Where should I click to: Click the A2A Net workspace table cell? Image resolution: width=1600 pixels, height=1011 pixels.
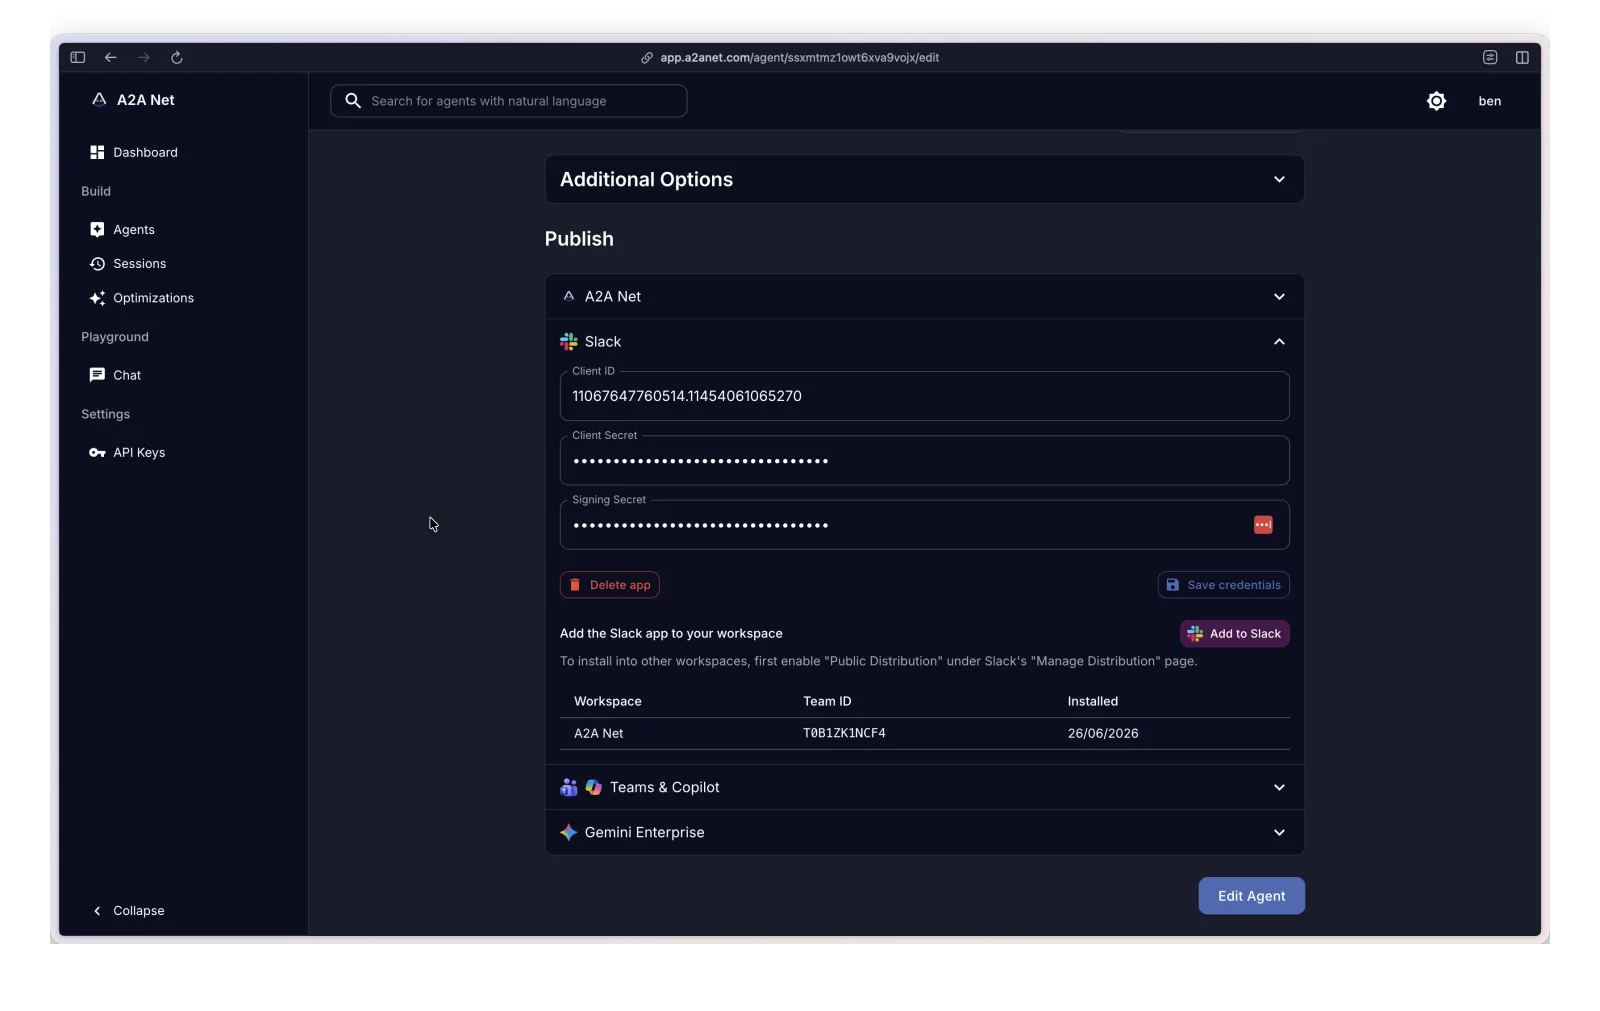coord(598,734)
